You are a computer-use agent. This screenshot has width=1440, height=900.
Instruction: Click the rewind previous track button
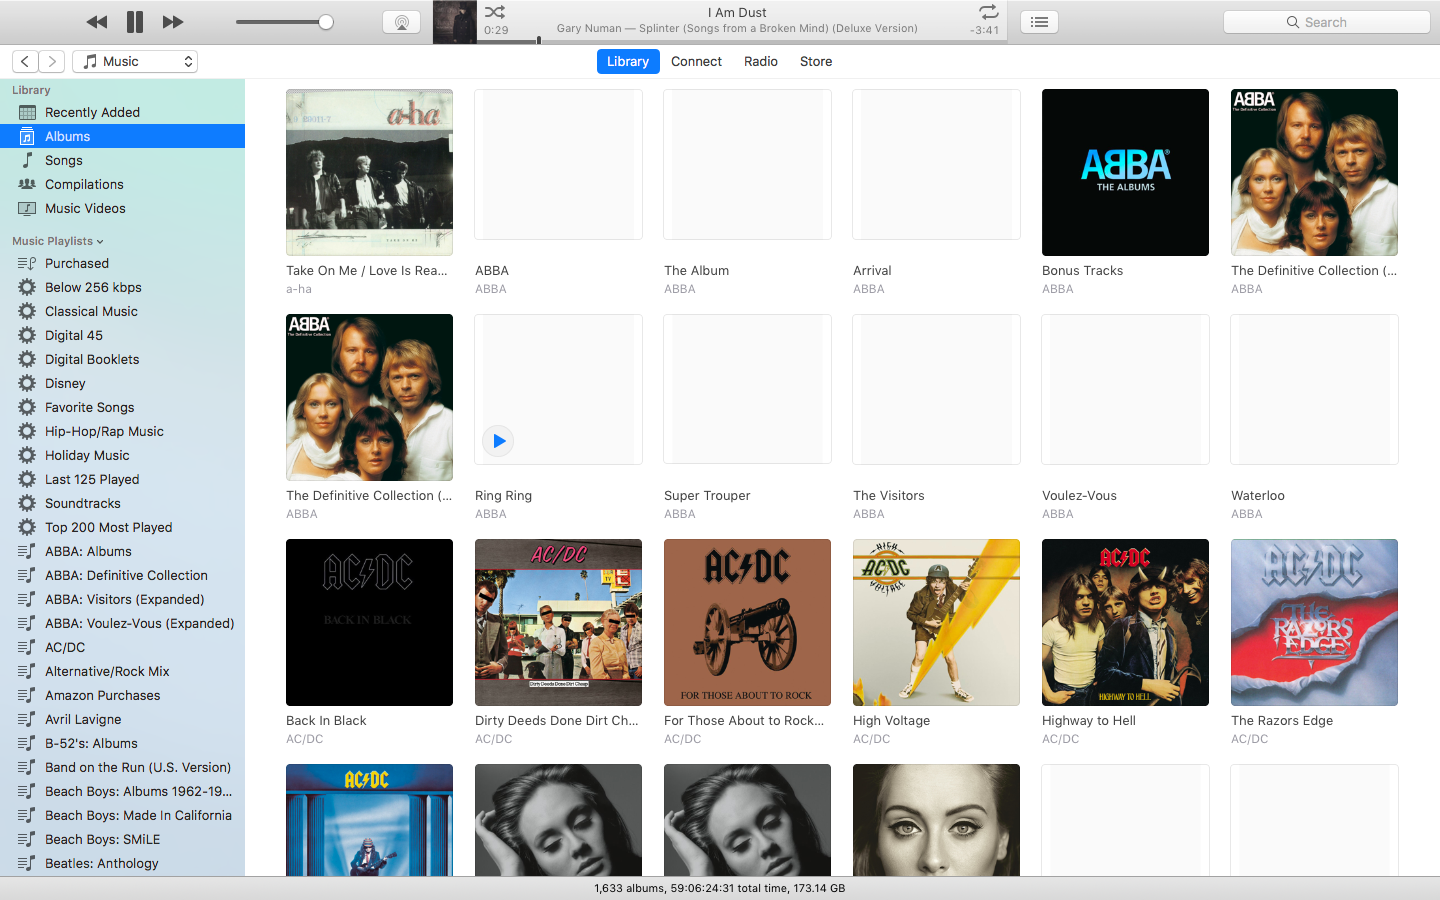click(96, 22)
